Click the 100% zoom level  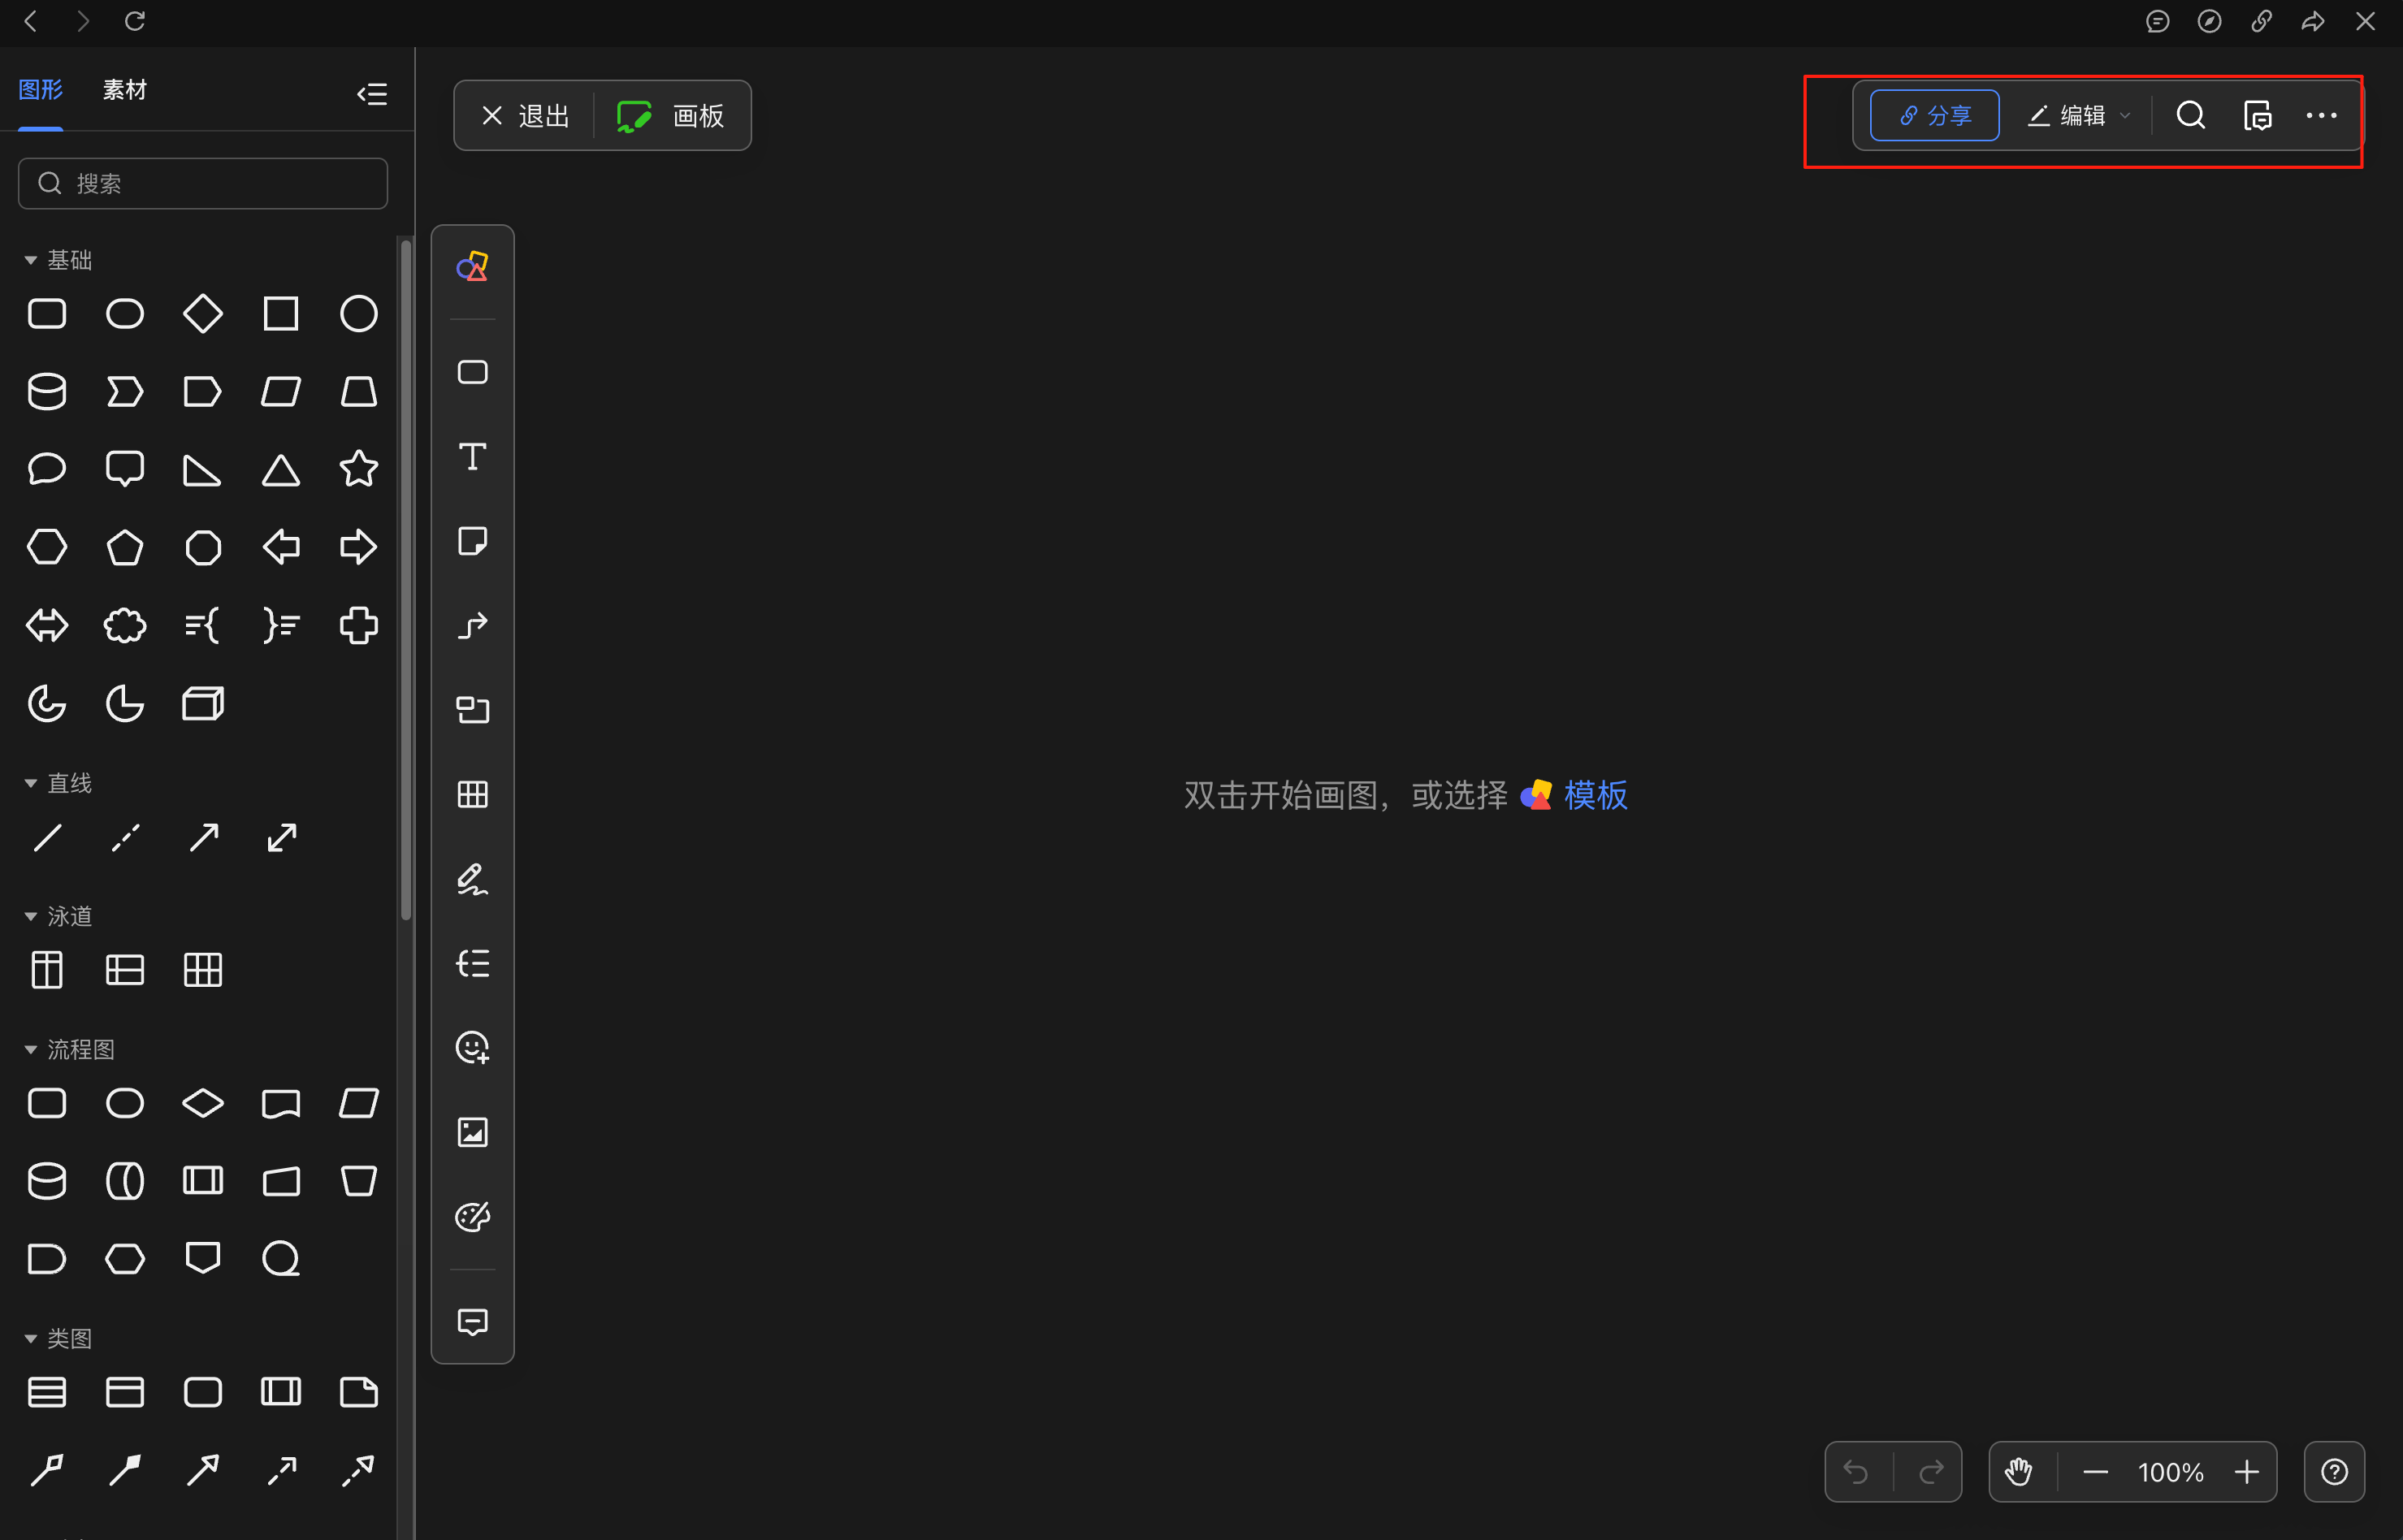point(2170,1472)
